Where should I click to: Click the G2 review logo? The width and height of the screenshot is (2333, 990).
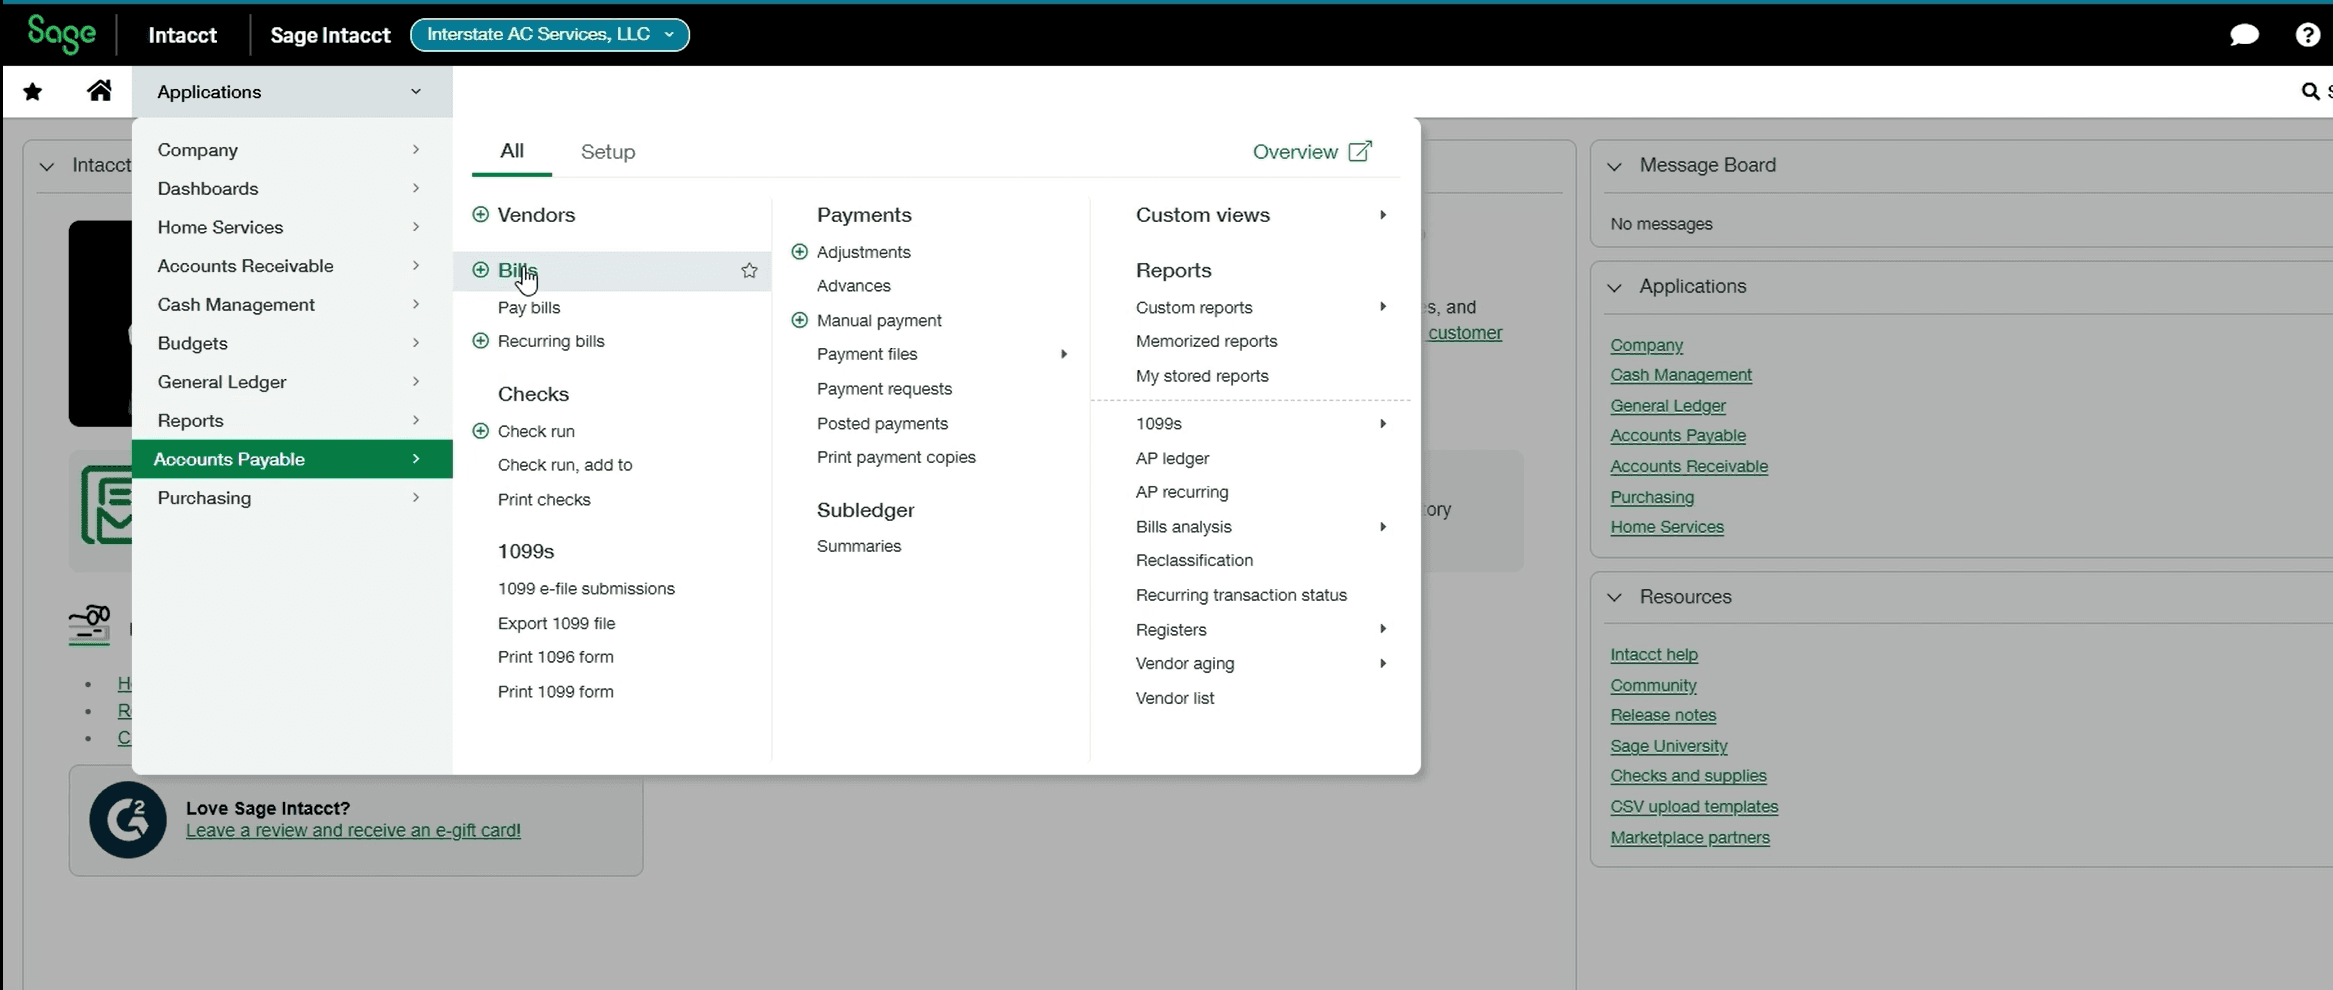coord(128,820)
